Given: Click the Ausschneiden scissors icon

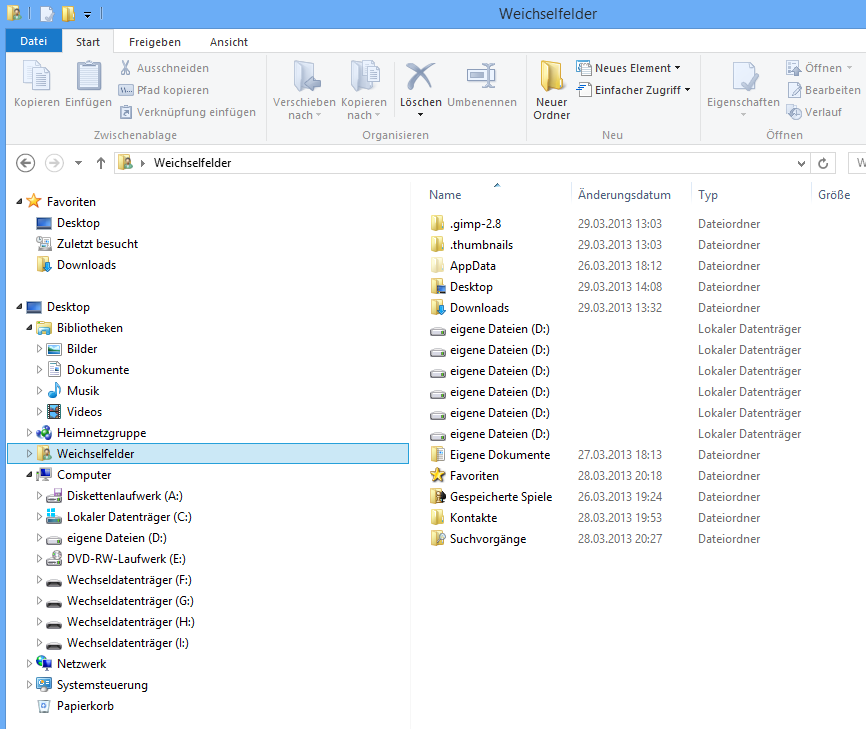Looking at the screenshot, I should tap(125, 68).
